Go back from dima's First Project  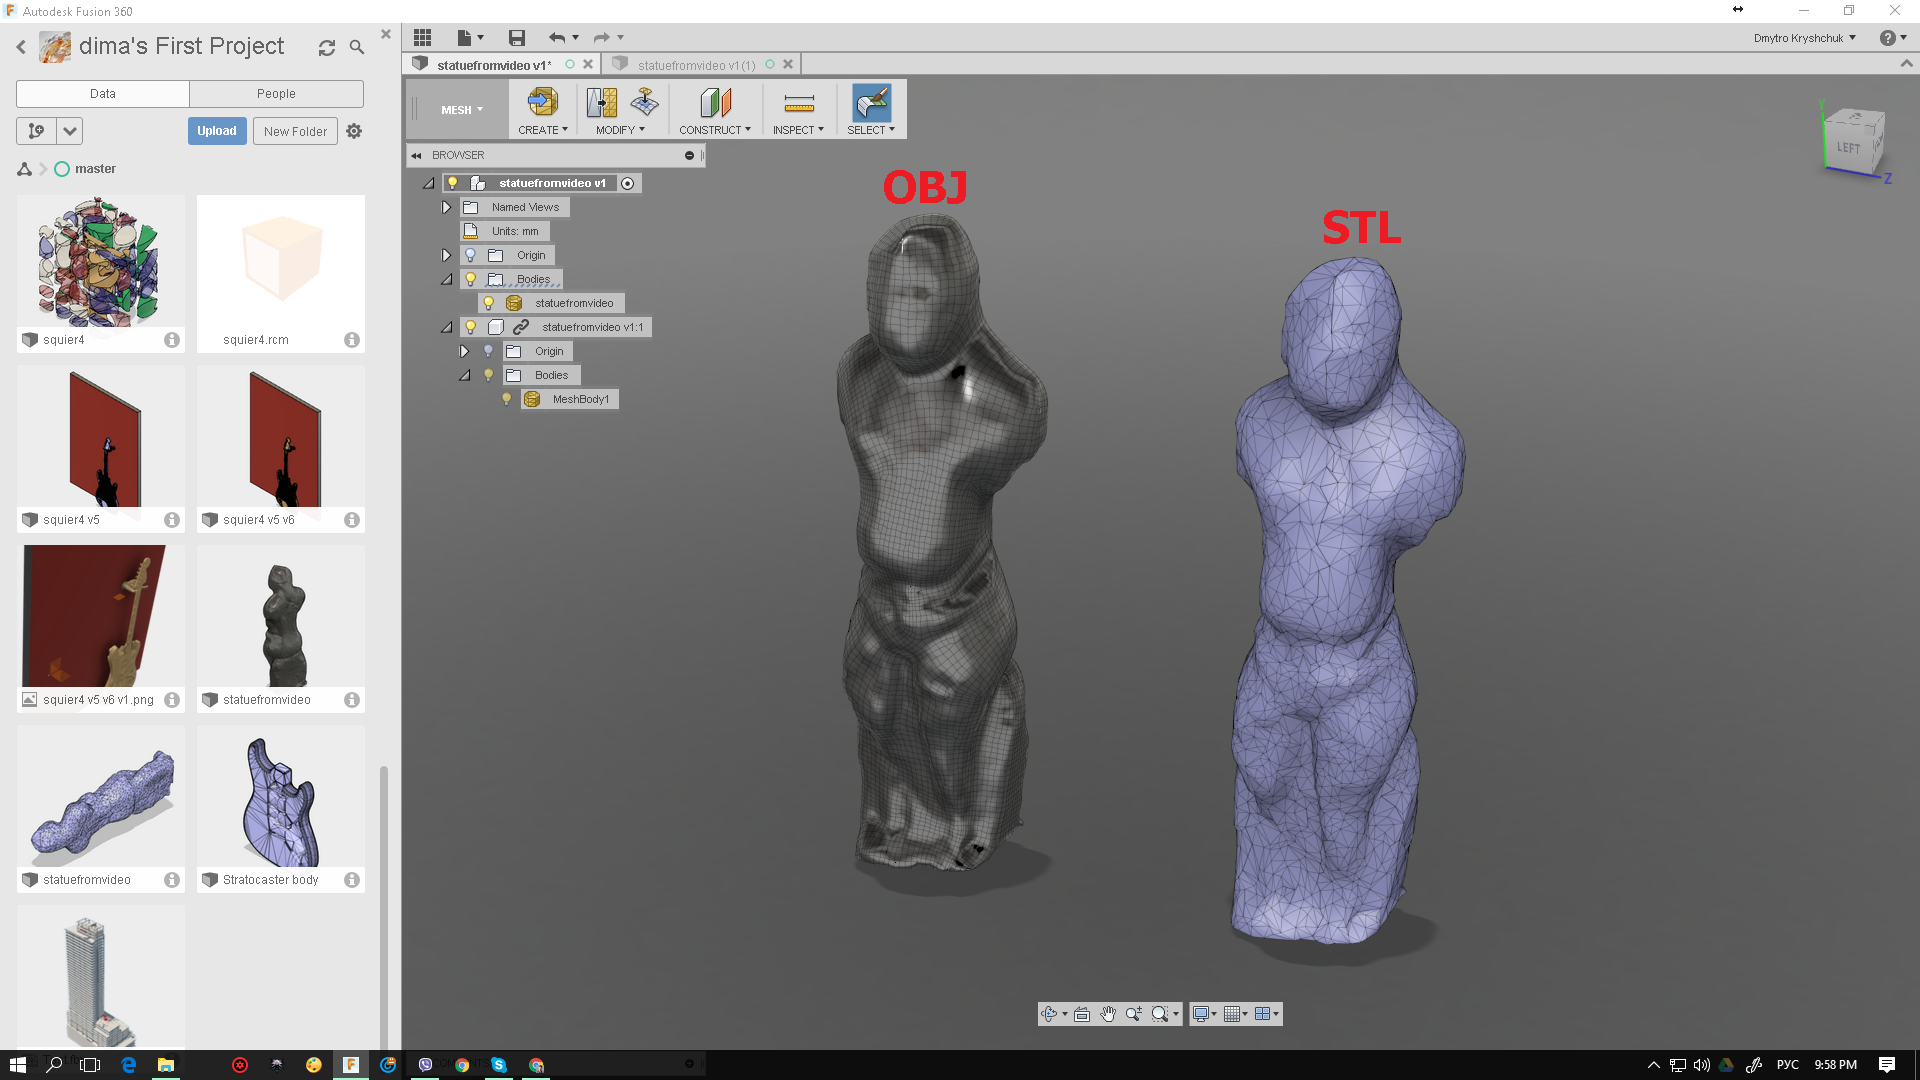pos(21,47)
